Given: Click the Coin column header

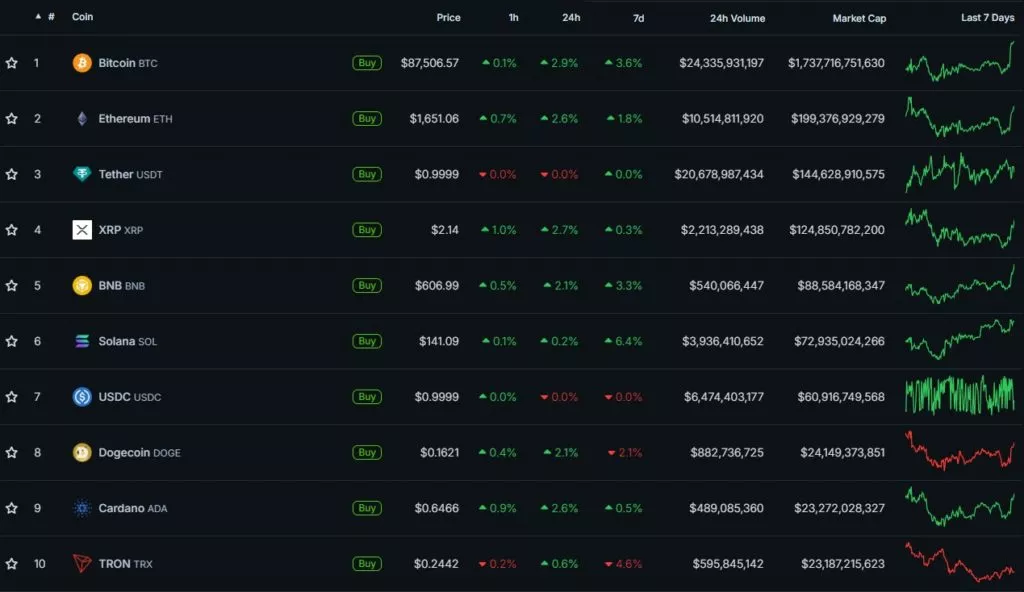Looking at the screenshot, I should coord(82,17).
